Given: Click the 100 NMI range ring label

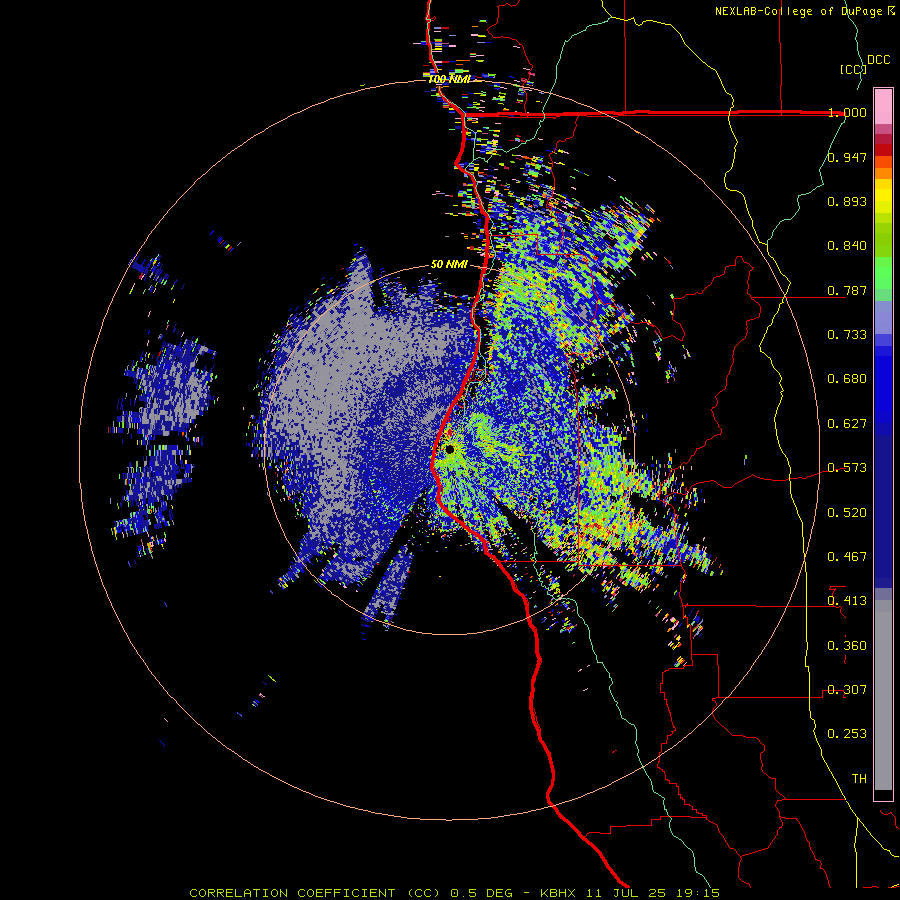Looking at the screenshot, I should [449, 79].
